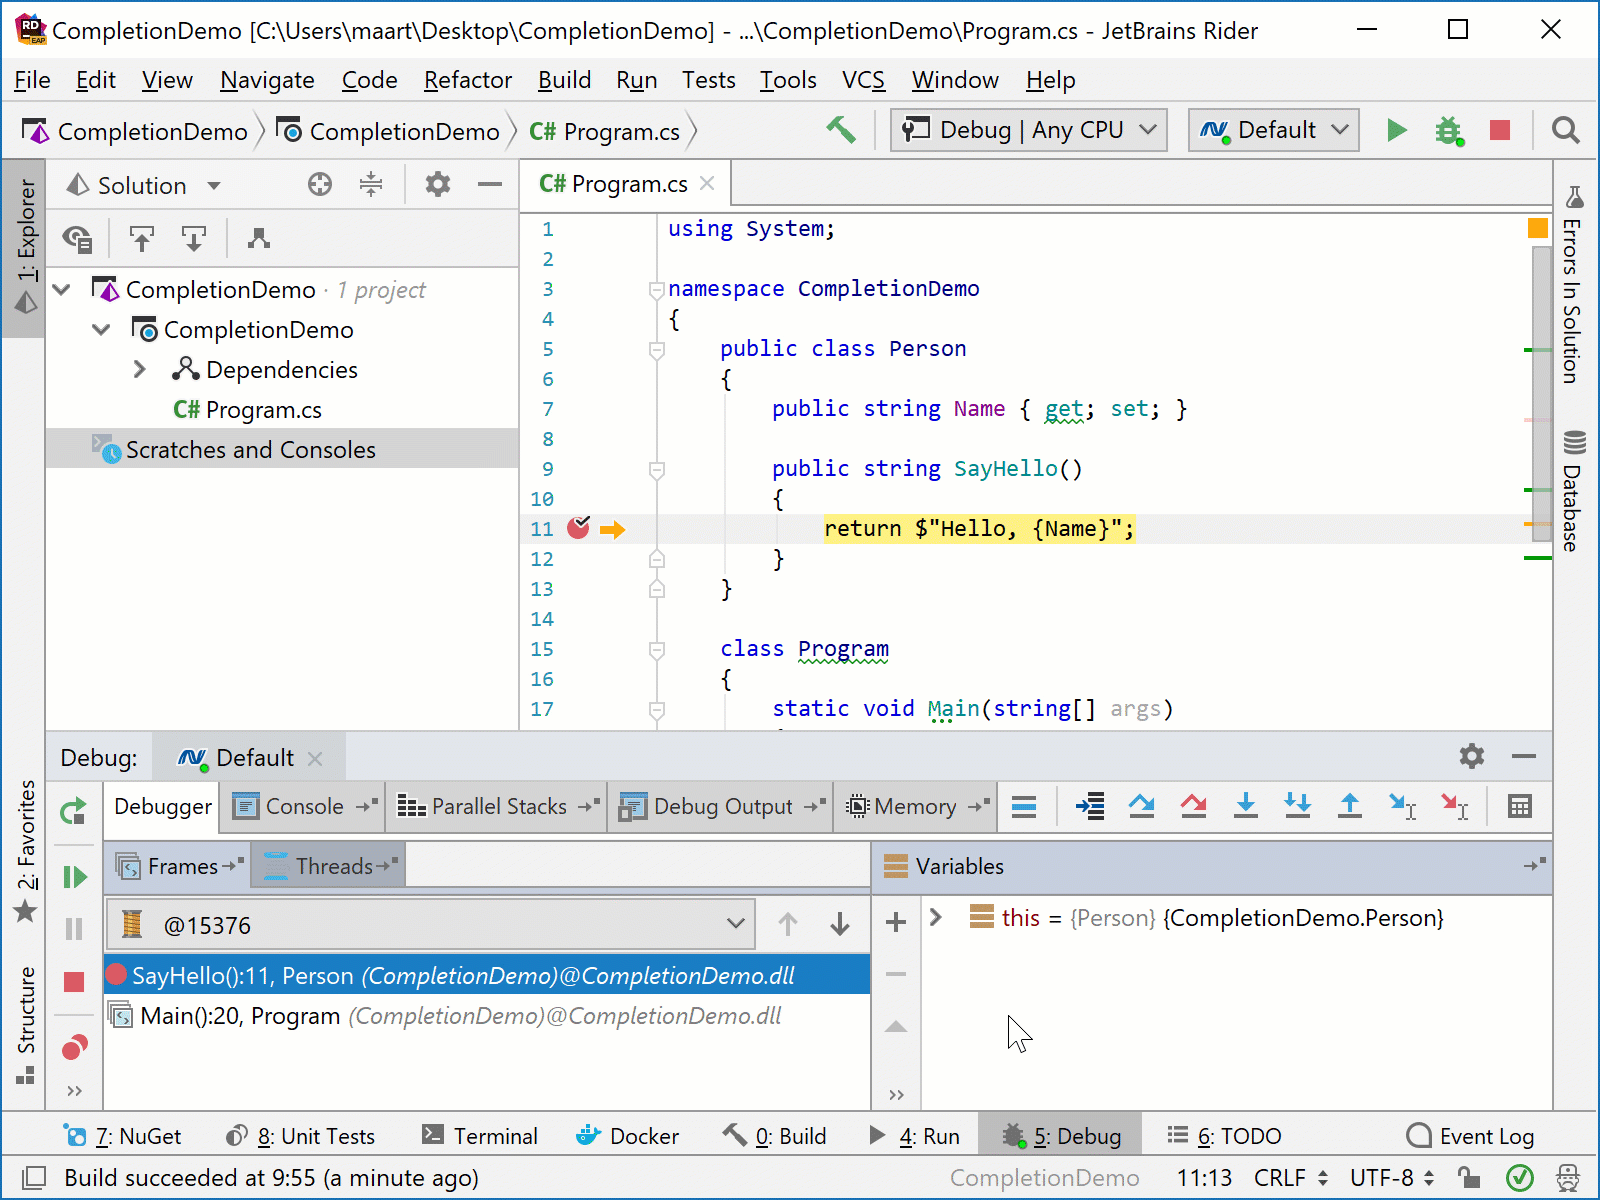
Task: Stop the debugging session
Action: 73,982
